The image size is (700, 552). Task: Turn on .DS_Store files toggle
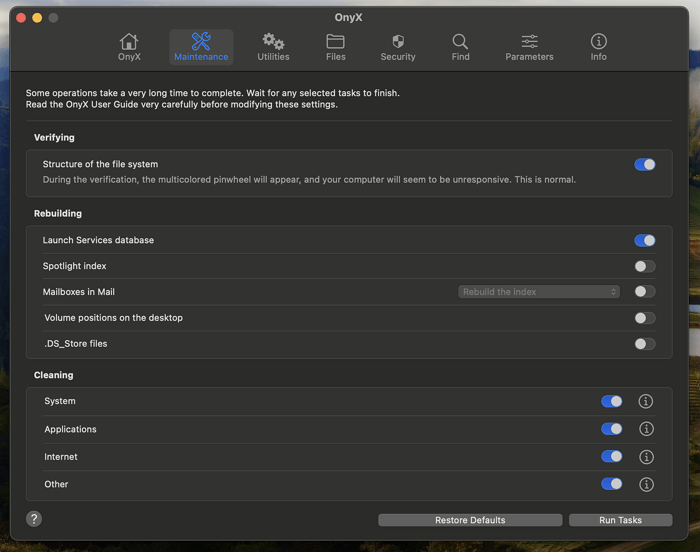pos(645,344)
